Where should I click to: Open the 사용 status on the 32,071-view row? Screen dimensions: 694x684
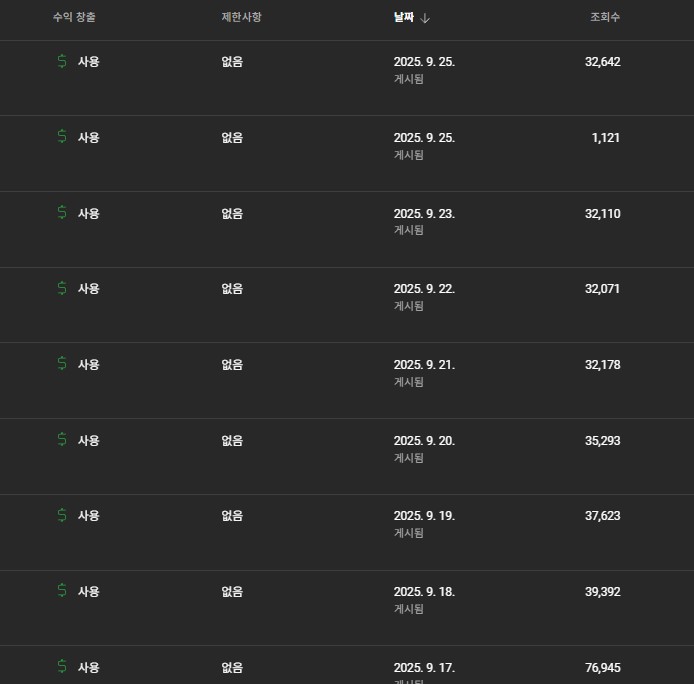[x=89, y=288]
